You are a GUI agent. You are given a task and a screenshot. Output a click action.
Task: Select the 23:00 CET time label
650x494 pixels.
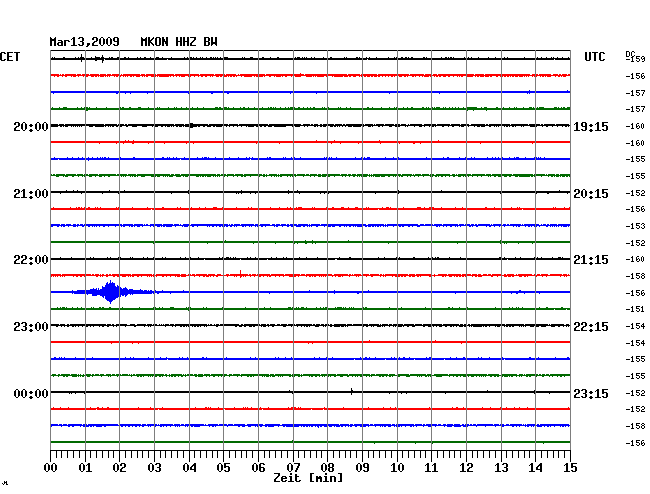coord(31,327)
